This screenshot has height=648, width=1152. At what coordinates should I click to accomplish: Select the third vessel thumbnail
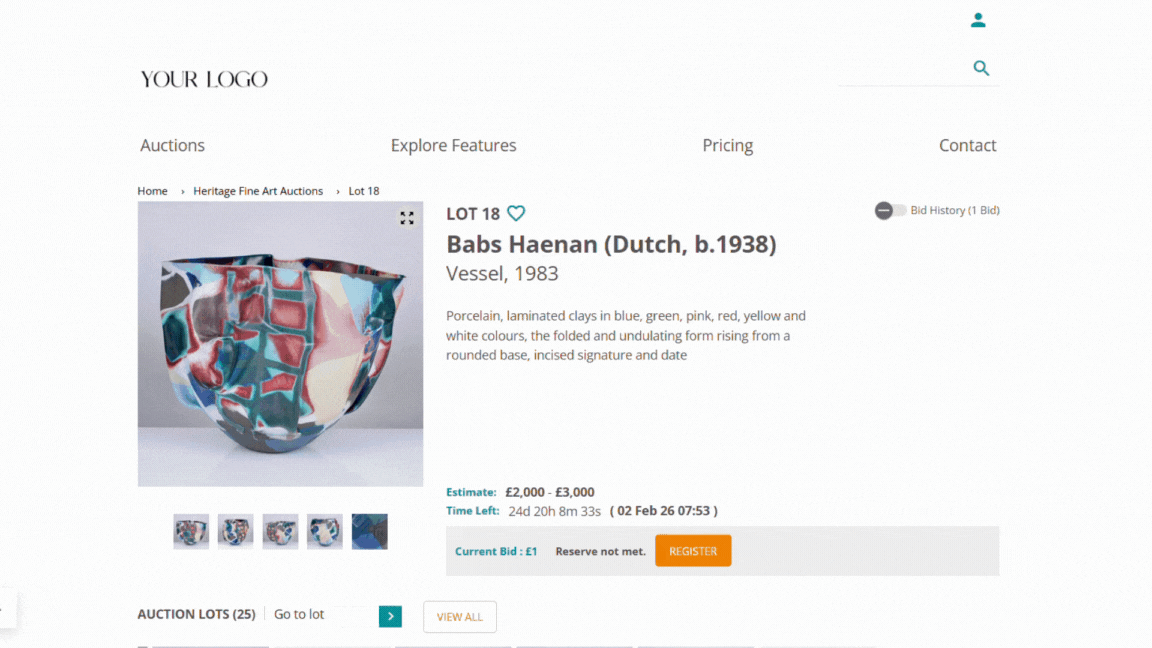click(280, 532)
